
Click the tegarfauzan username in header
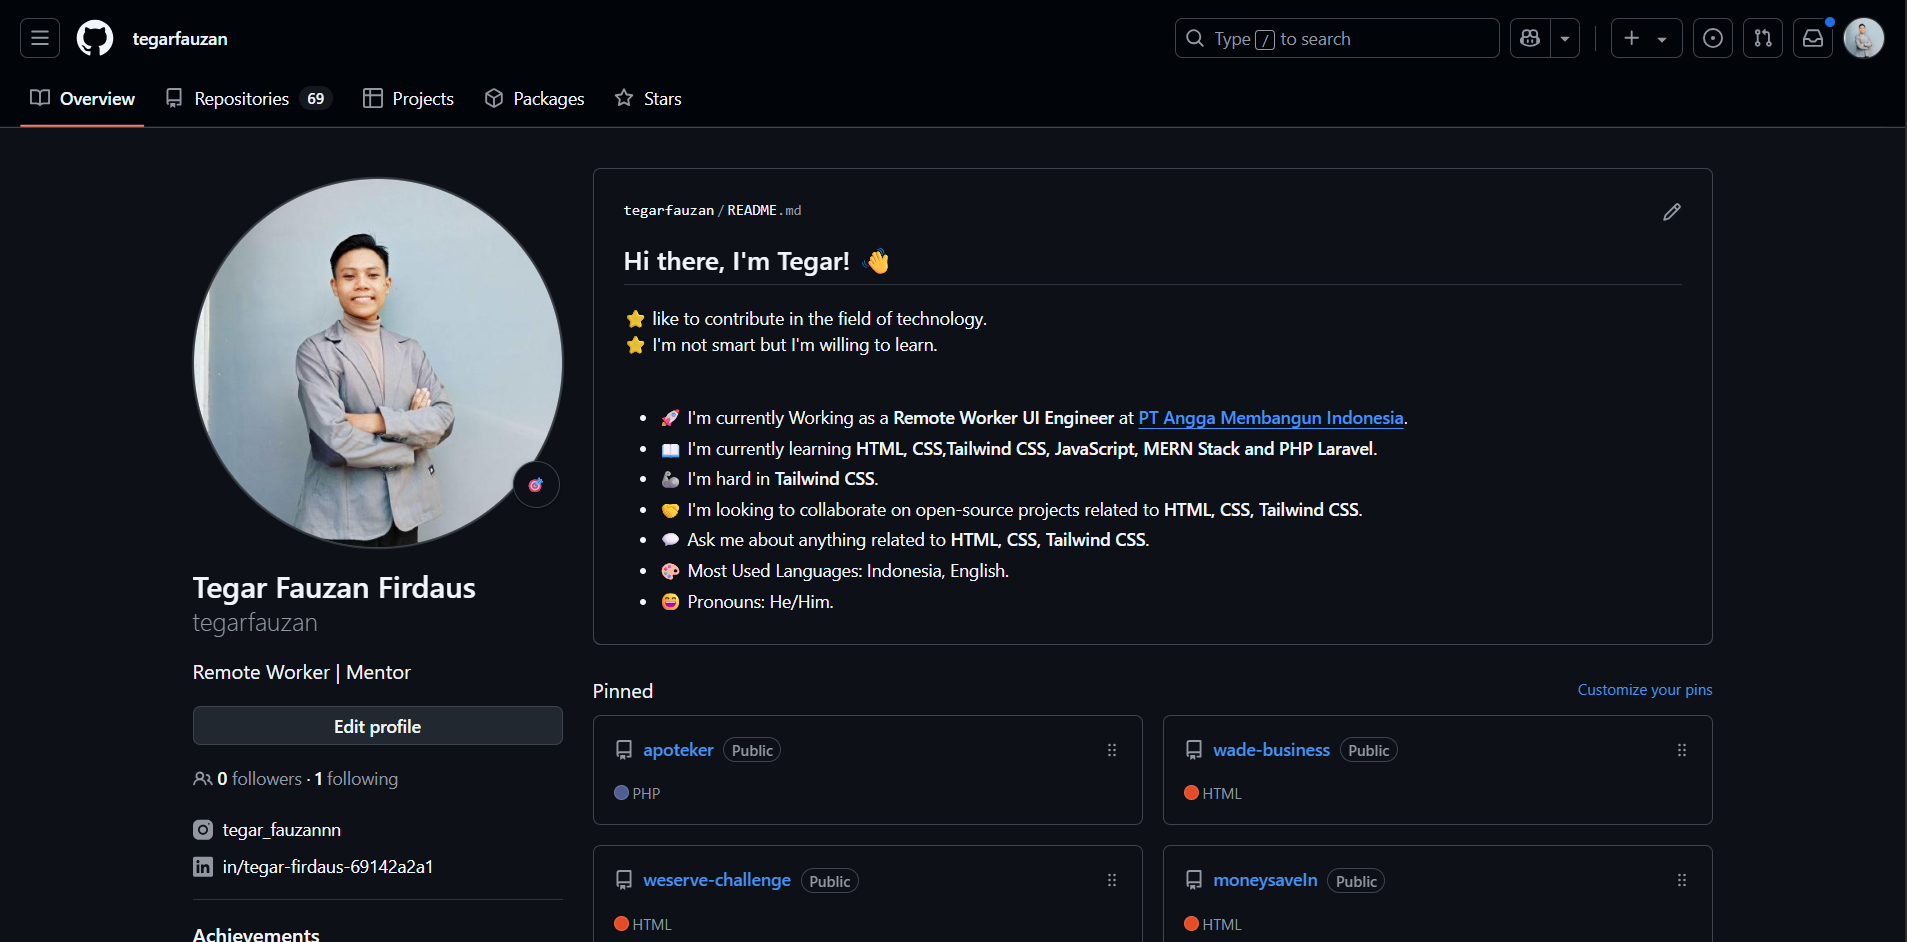pos(180,39)
